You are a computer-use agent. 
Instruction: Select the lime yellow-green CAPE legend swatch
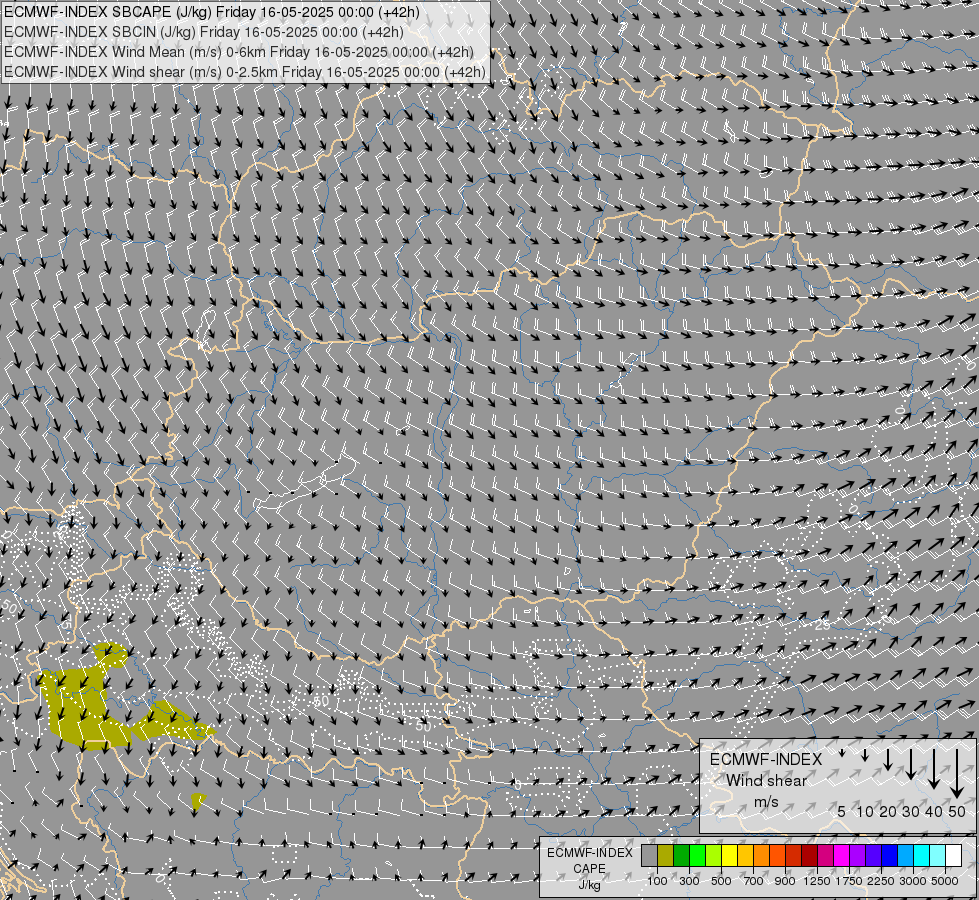point(713,856)
